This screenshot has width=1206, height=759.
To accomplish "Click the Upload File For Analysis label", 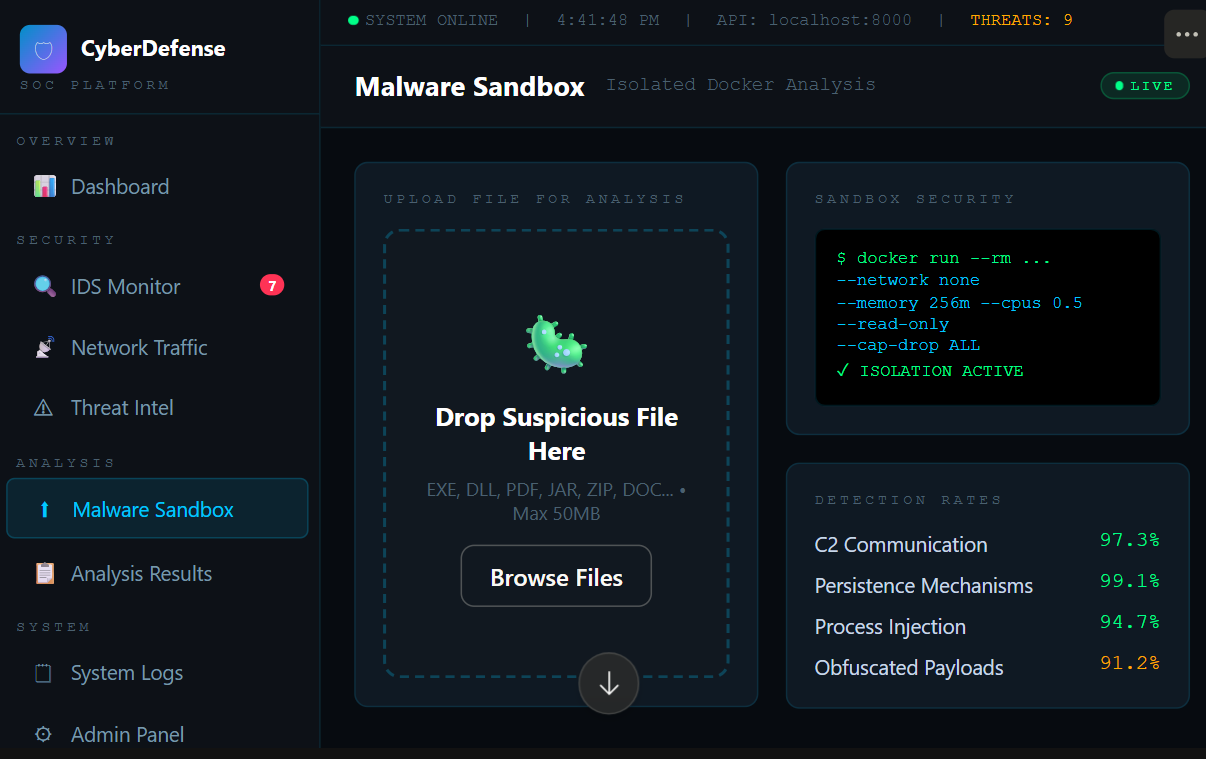I will (534, 199).
